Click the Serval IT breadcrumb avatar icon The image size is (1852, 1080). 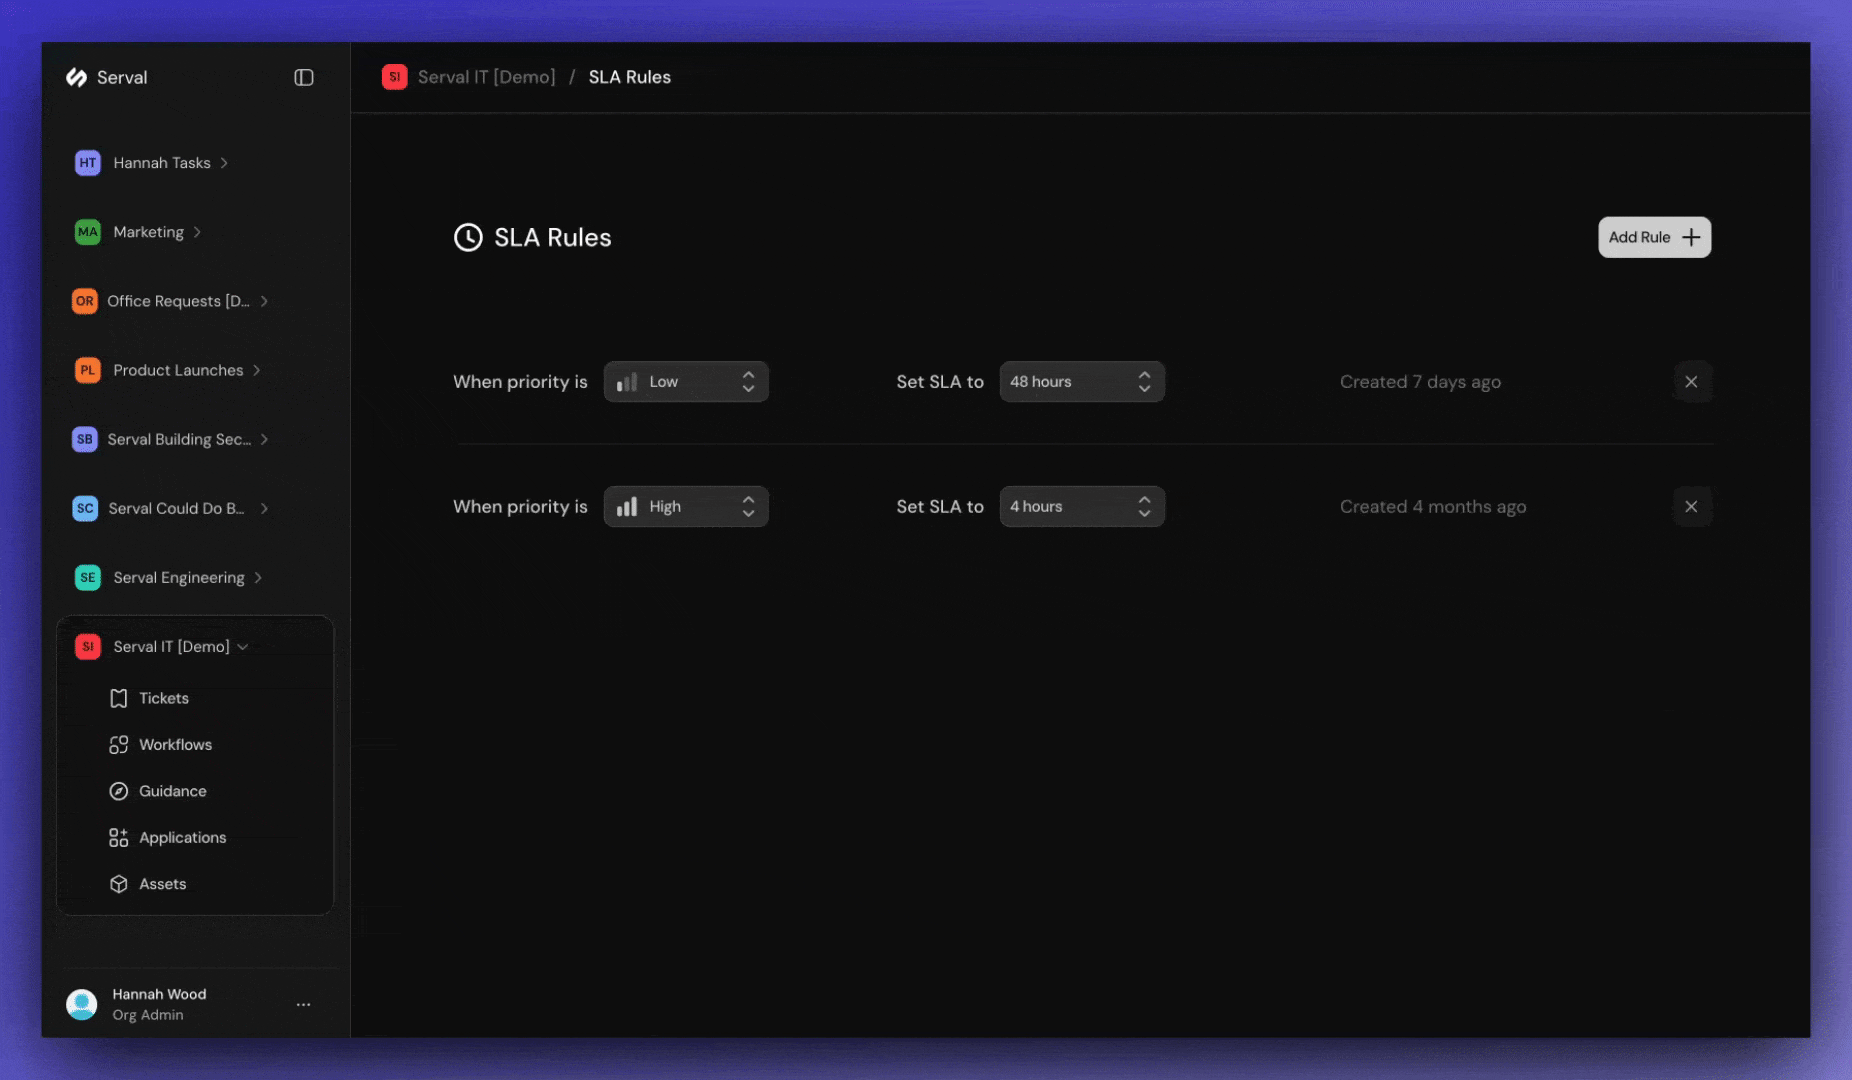coord(394,76)
